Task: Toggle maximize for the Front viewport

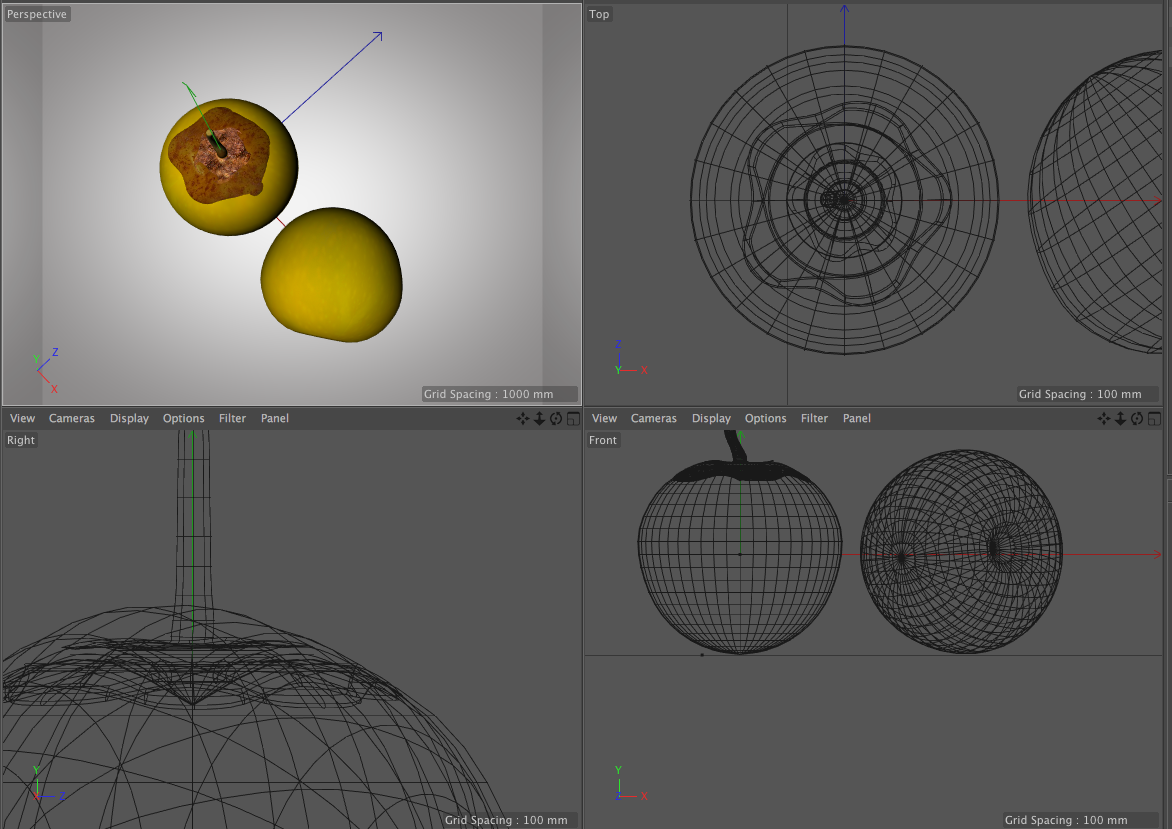Action: point(1155,419)
